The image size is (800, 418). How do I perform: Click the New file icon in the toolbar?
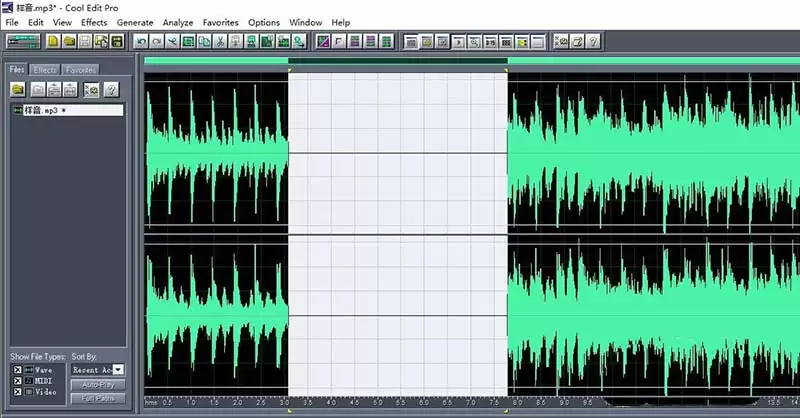53,41
